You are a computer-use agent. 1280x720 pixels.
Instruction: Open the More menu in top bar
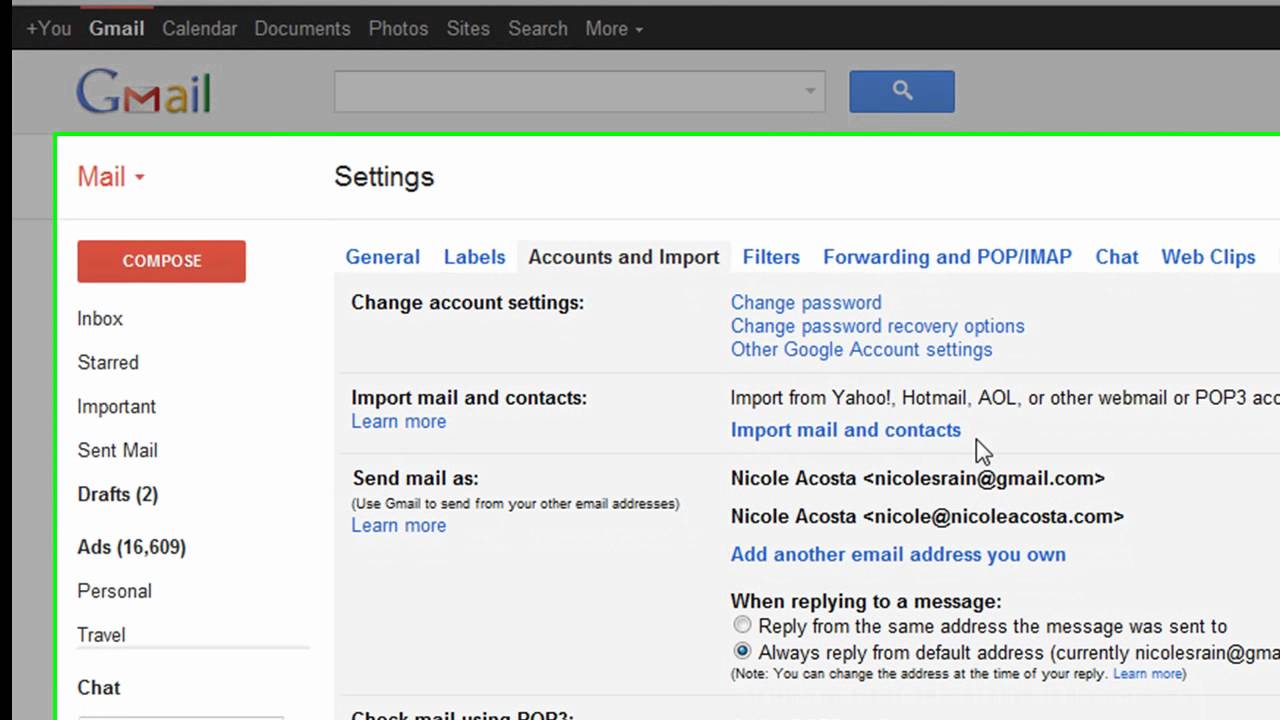(613, 29)
